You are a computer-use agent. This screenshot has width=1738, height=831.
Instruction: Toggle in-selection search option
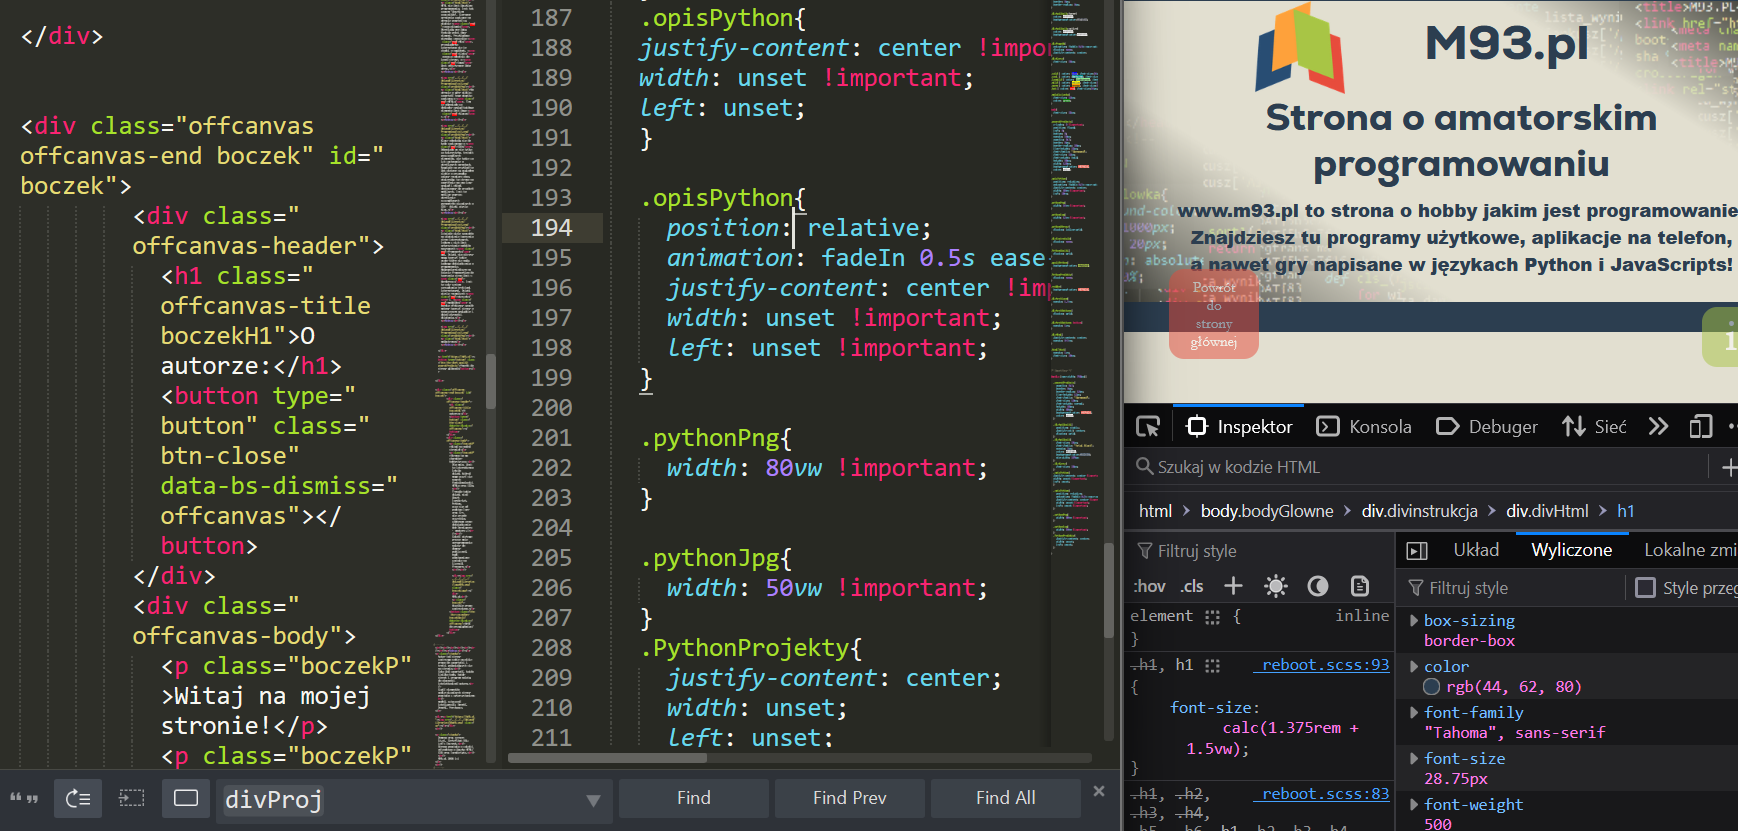[x=132, y=798]
